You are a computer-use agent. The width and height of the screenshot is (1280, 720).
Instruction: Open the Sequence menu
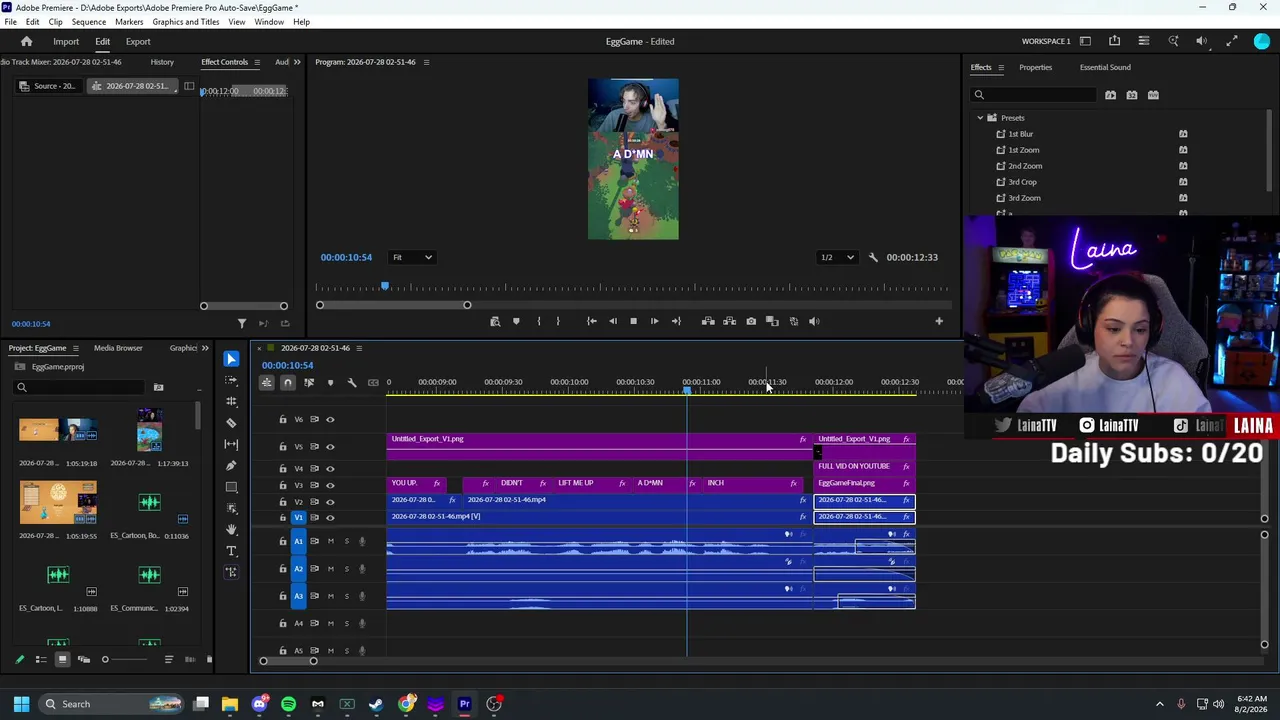[89, 22]
